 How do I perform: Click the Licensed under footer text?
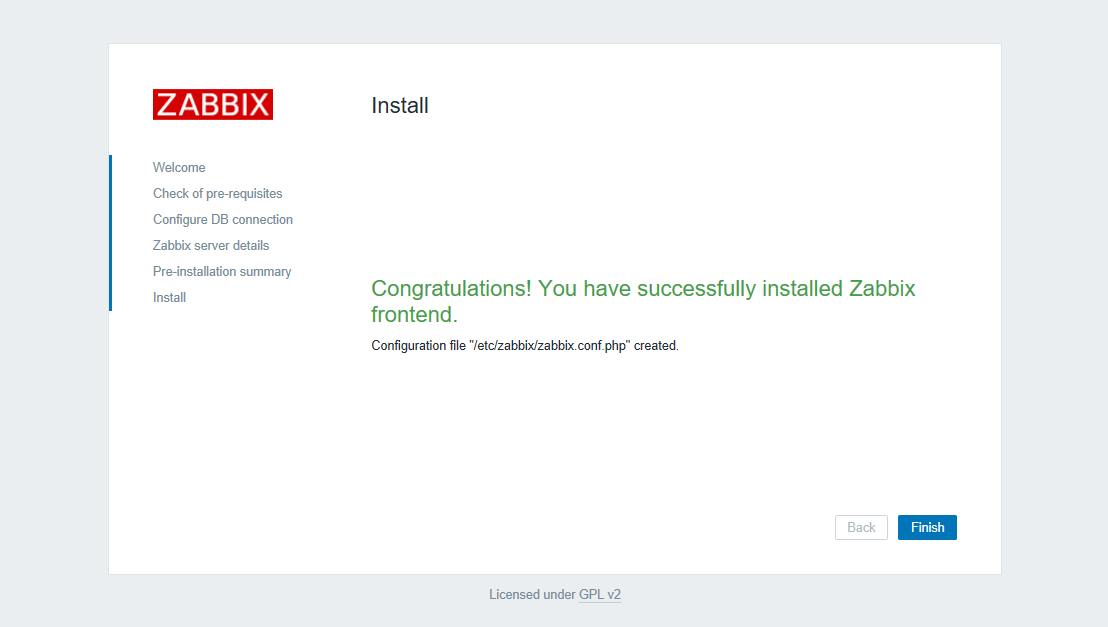(x=532, y=594)
